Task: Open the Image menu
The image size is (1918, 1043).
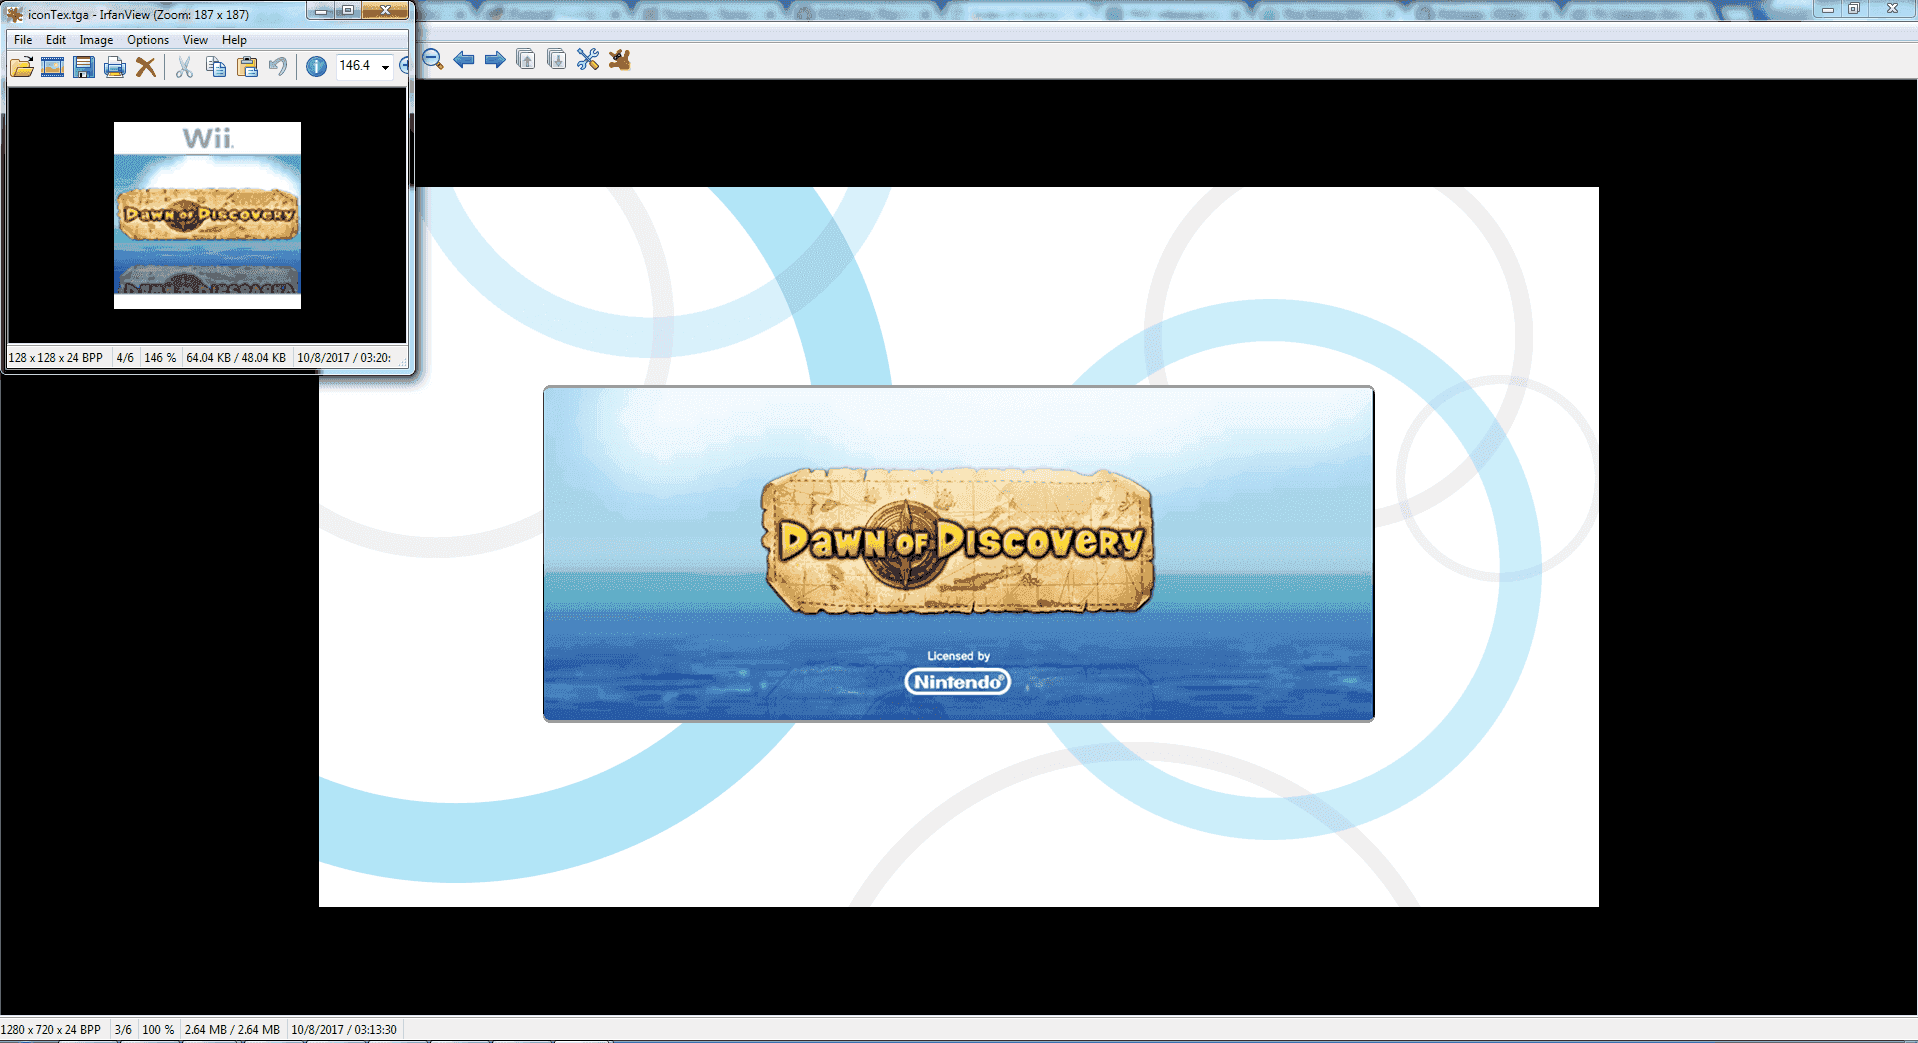Action: (x=96, y=40)
